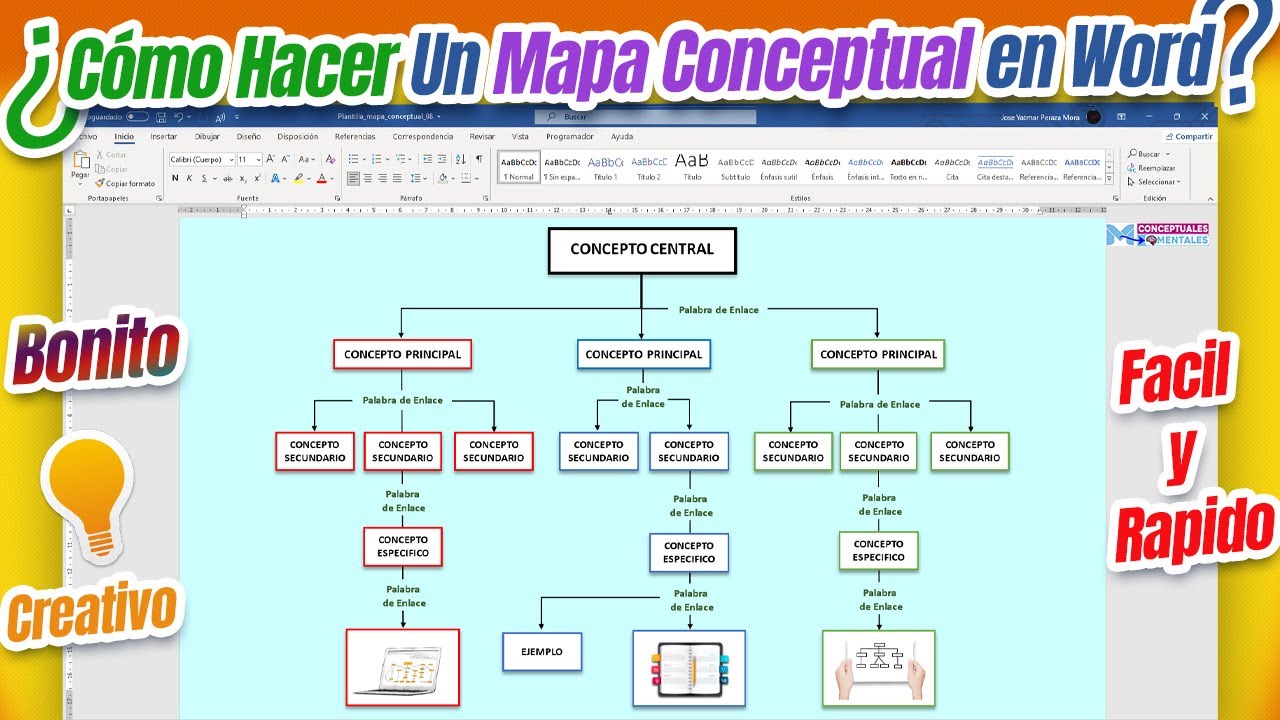Open the Plantilla_mapa_conceptual file name dropdown

coord(438,117)
